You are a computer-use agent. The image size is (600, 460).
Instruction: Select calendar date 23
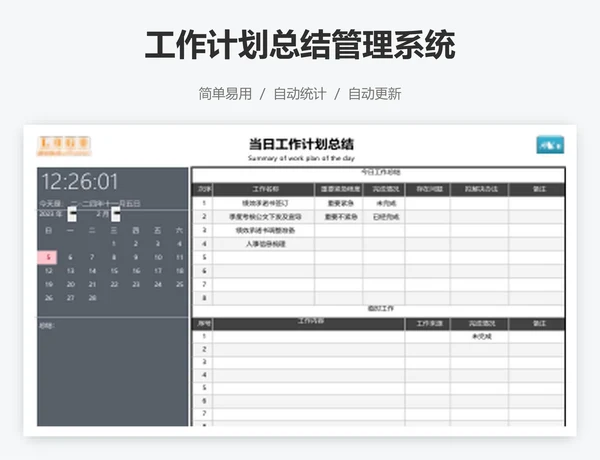pyautogui.click(x=136, y=284)
